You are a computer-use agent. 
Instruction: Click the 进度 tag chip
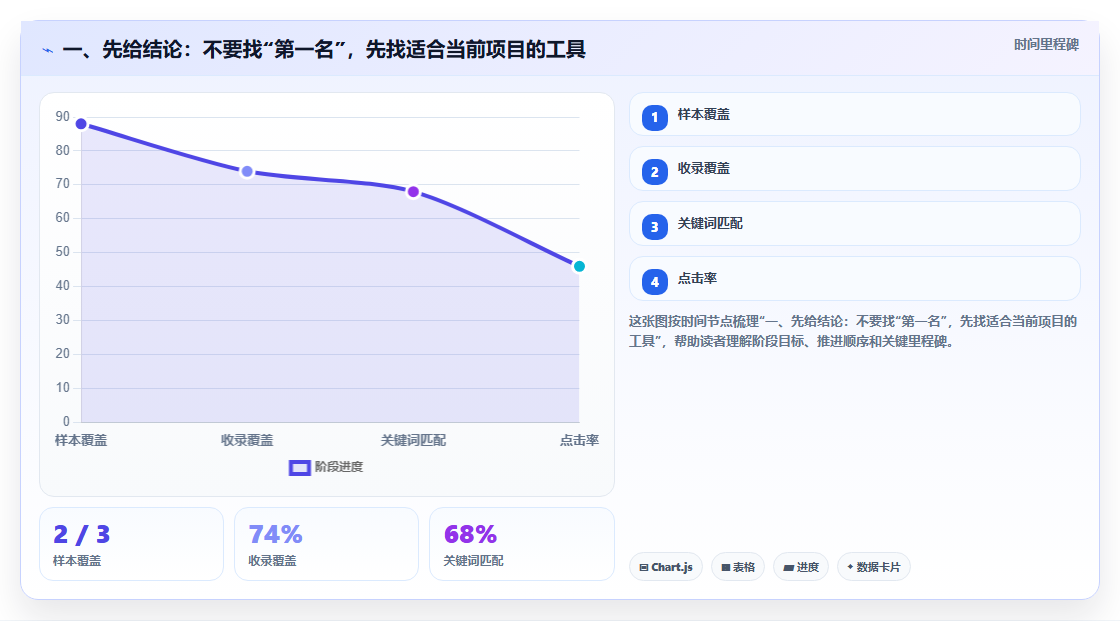coord(801,567)
